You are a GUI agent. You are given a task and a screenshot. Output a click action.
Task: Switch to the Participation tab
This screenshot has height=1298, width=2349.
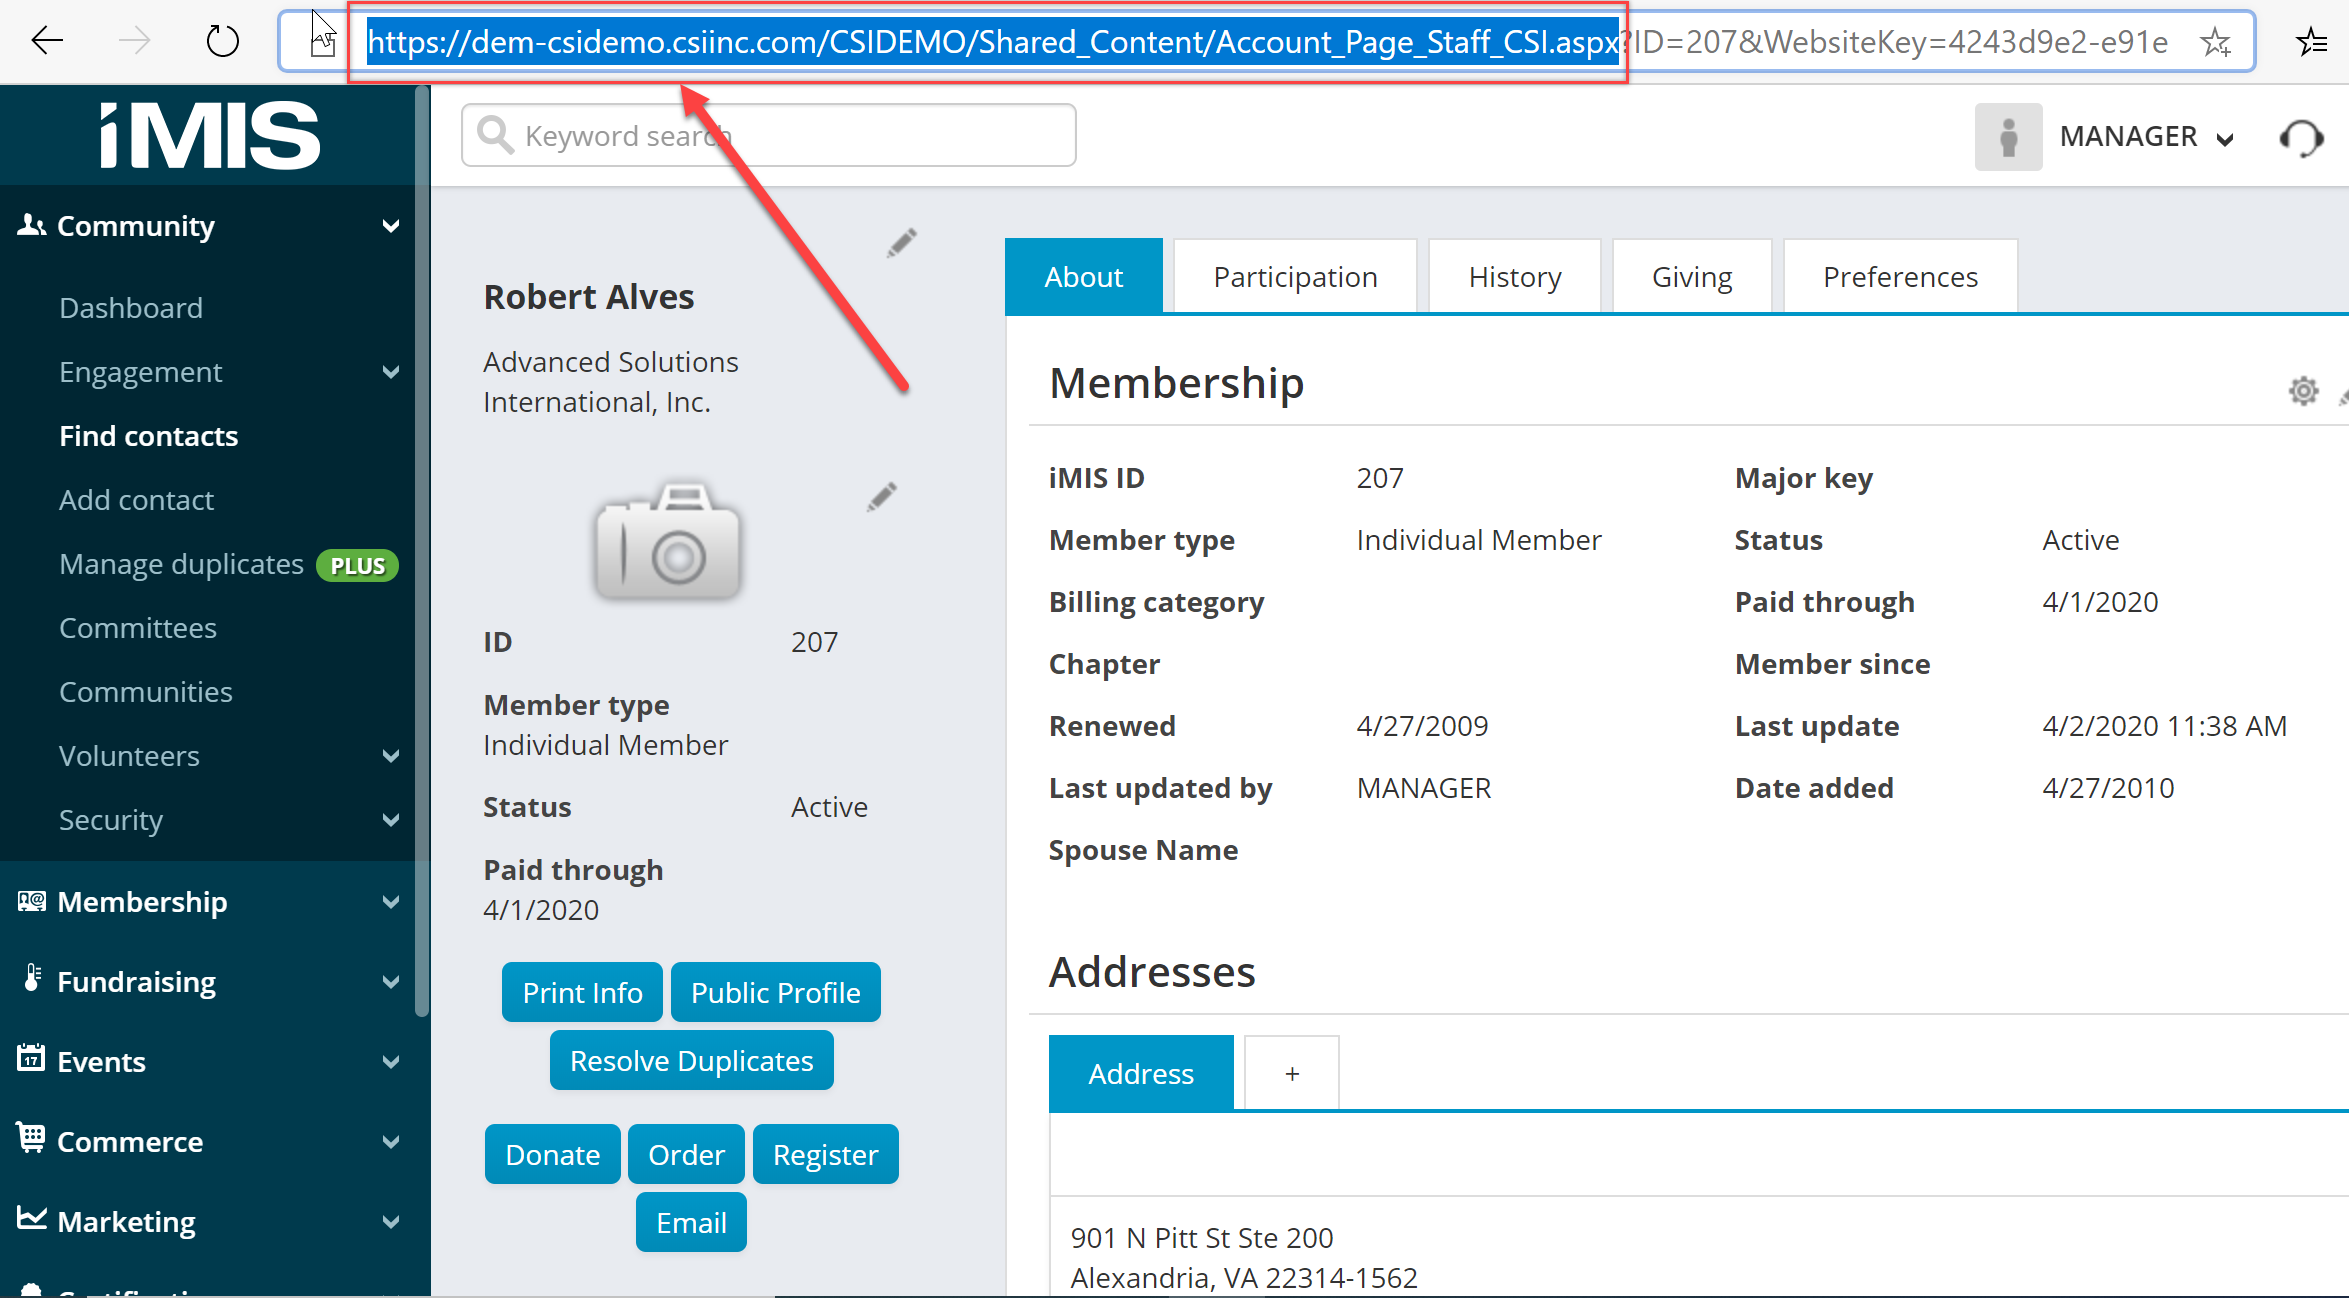(1294, 276)
